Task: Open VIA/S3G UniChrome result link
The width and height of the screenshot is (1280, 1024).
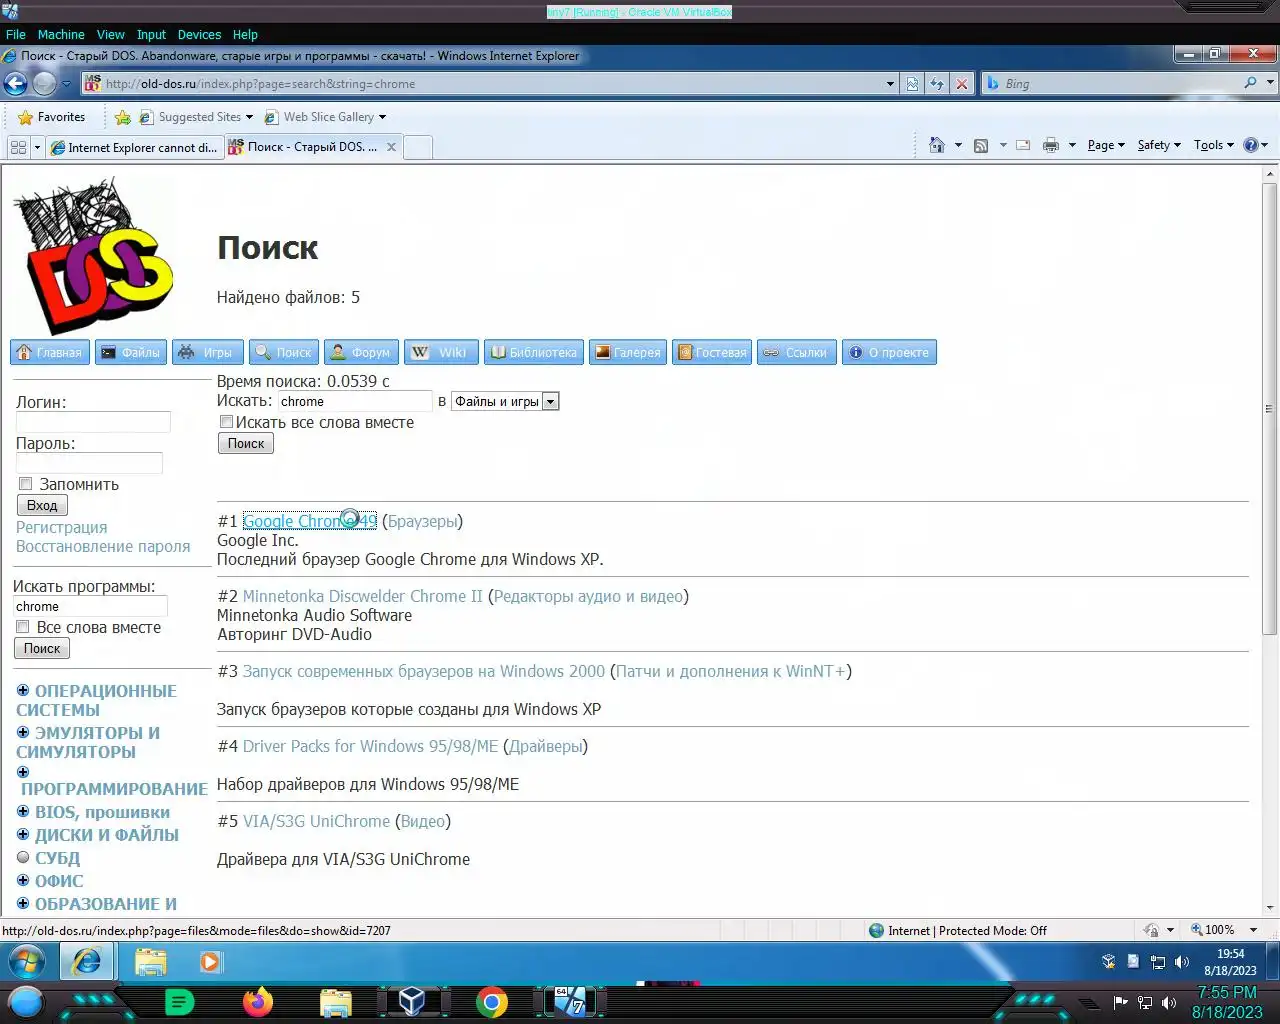Action: point(316,821)
